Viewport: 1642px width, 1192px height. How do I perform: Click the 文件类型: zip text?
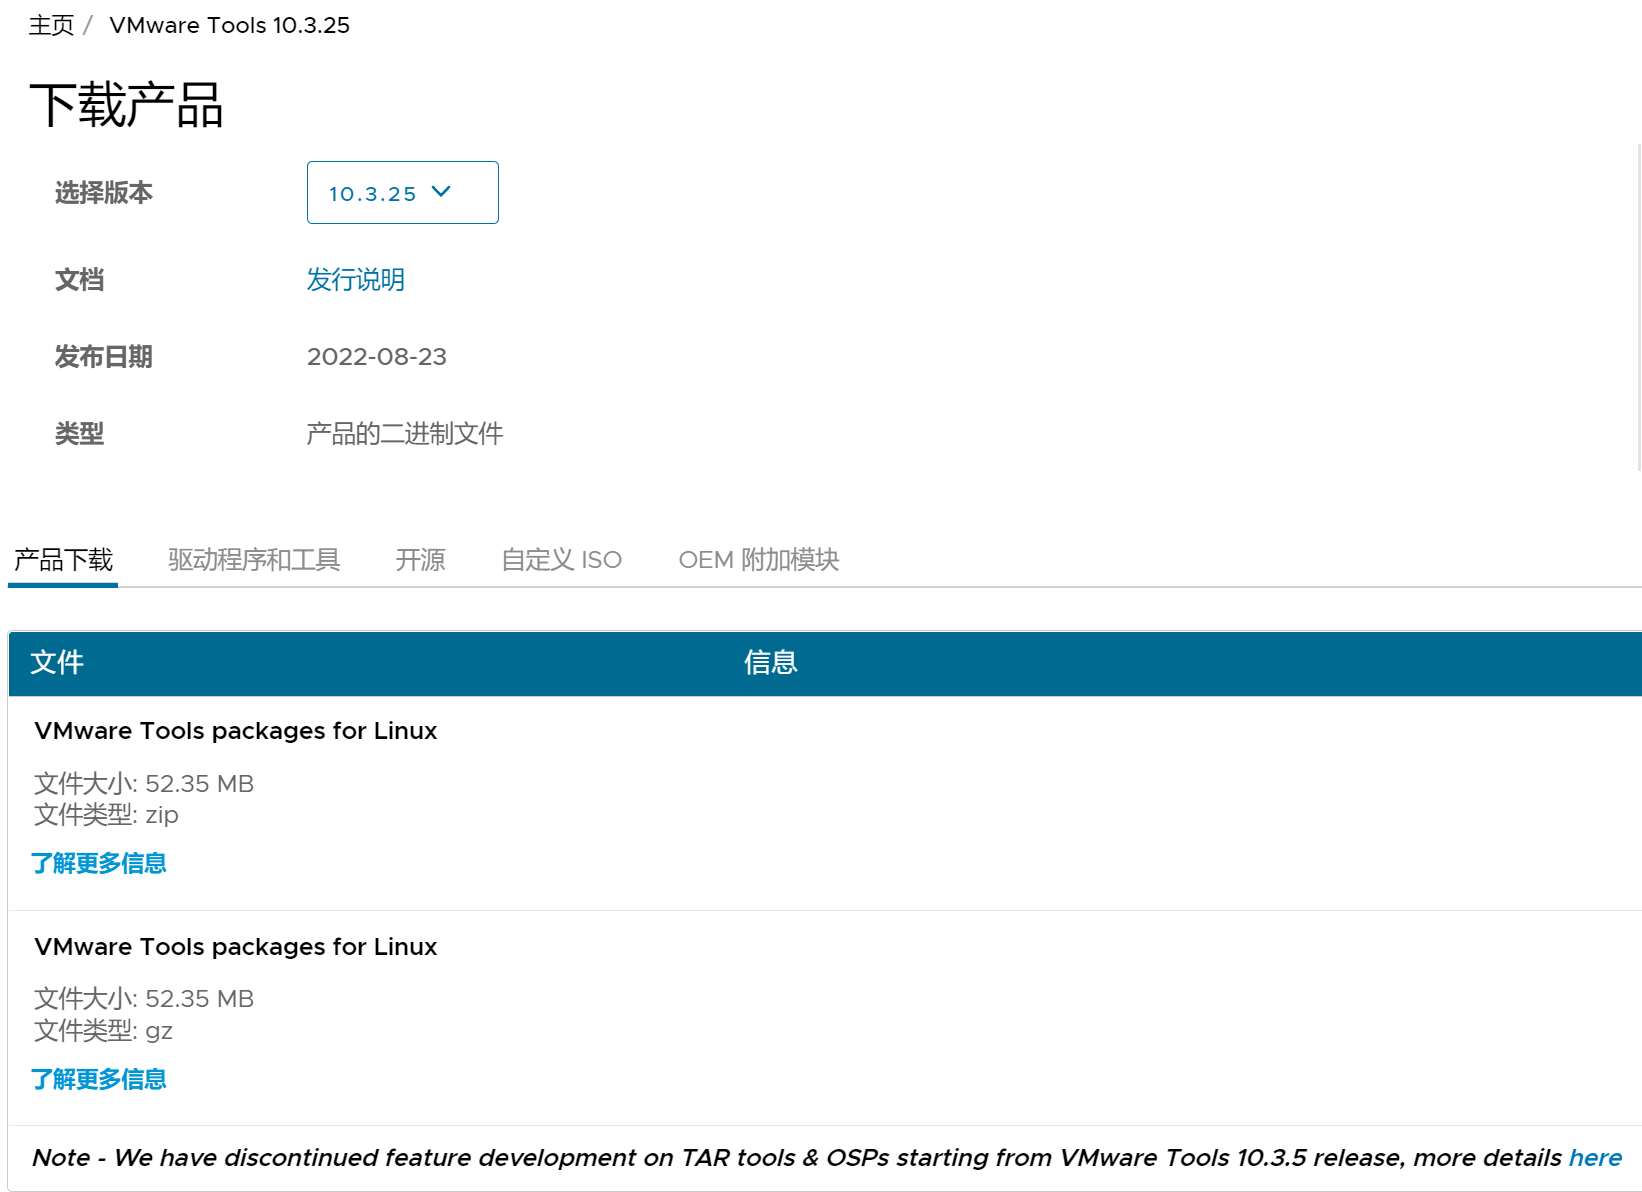pyautogui.click(x=106, y=815)
